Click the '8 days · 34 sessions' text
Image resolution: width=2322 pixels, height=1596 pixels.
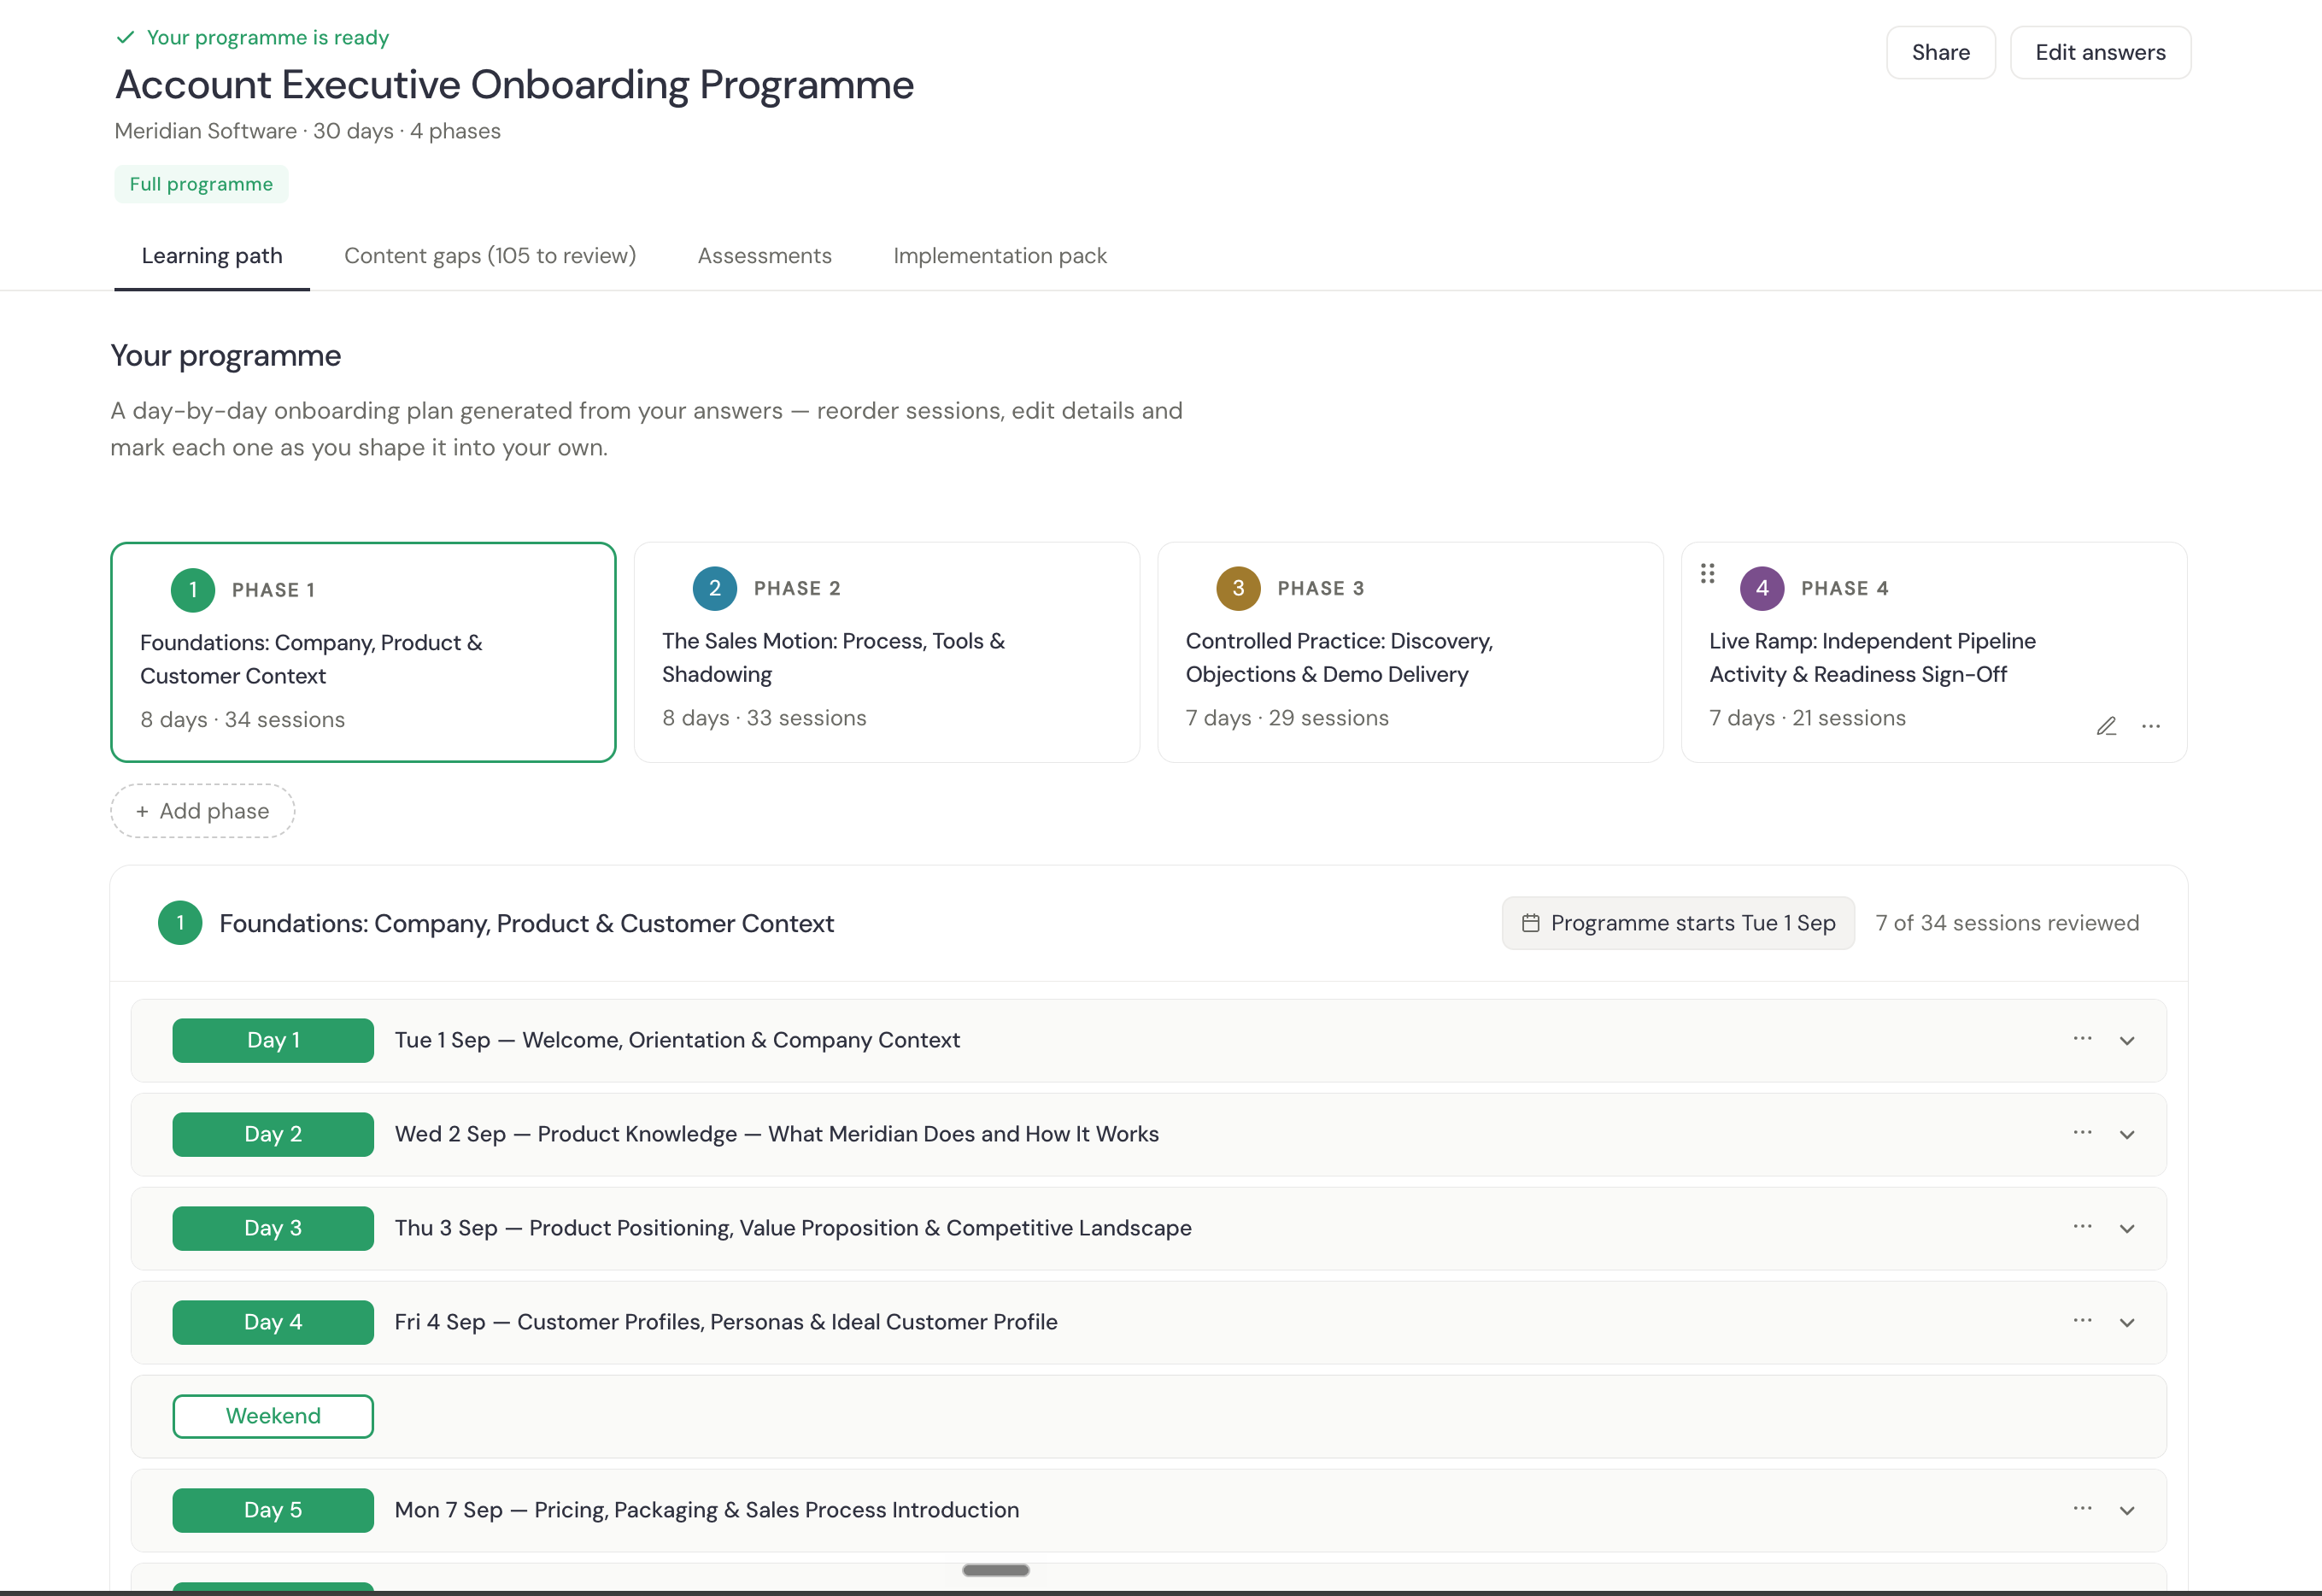coord(242,720)
